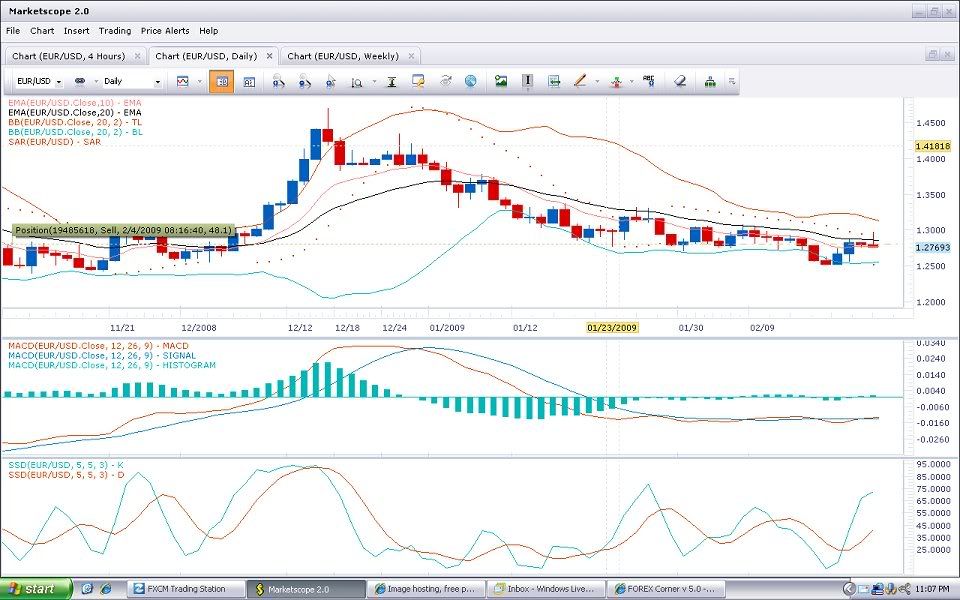Click the green hierarchy tree icon
The image size is (960, 600).
click(710, 81)
